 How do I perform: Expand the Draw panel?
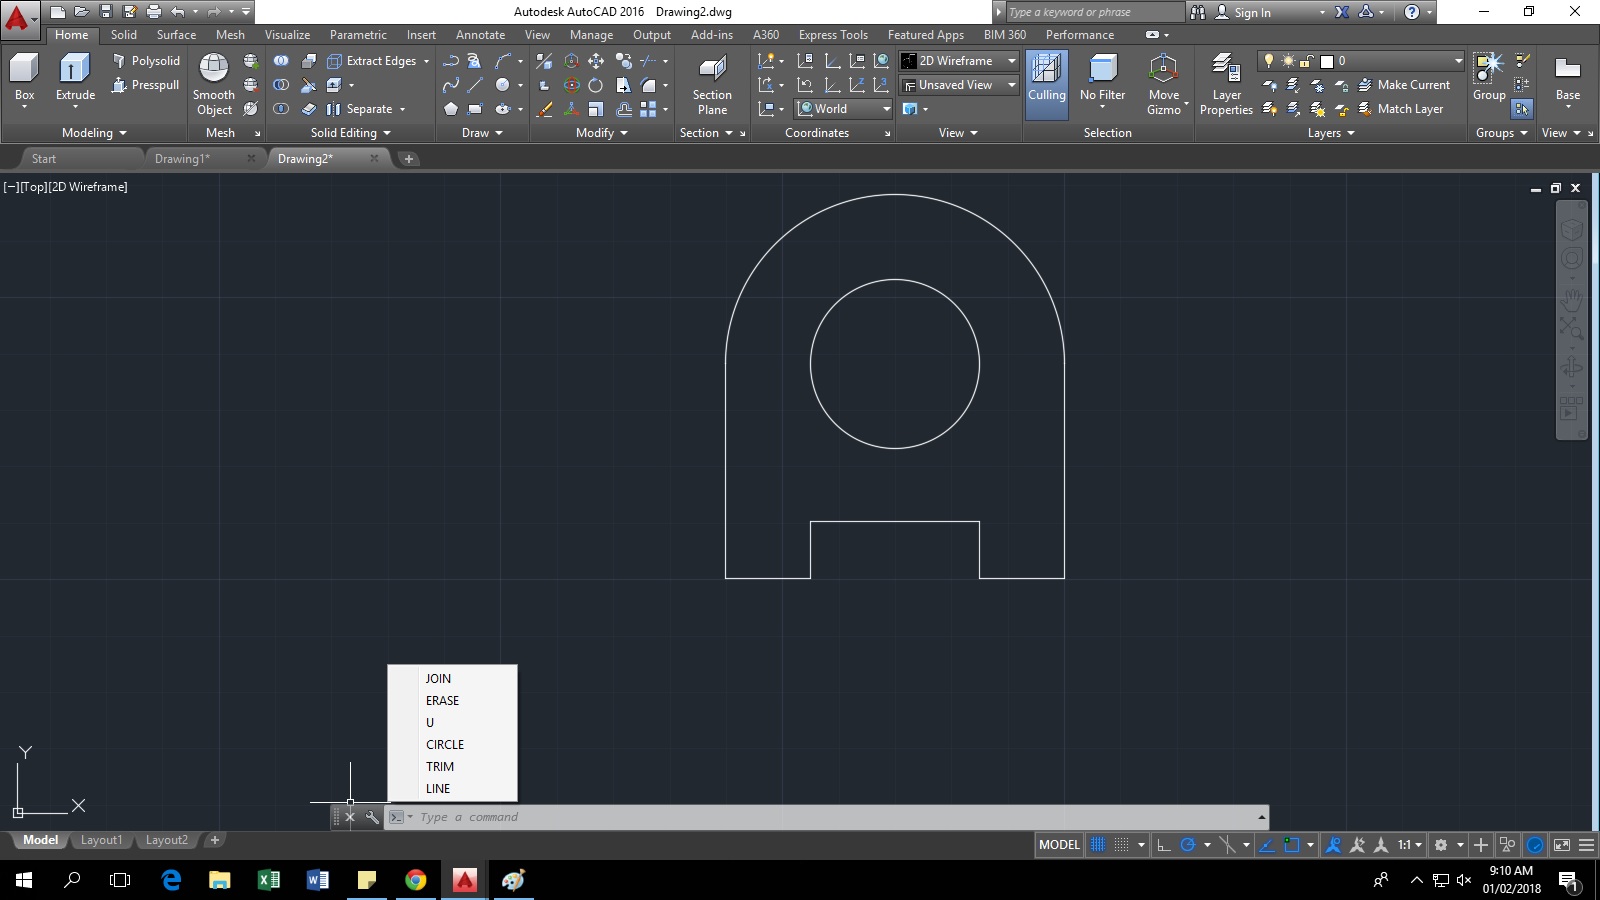pos(482,133)
